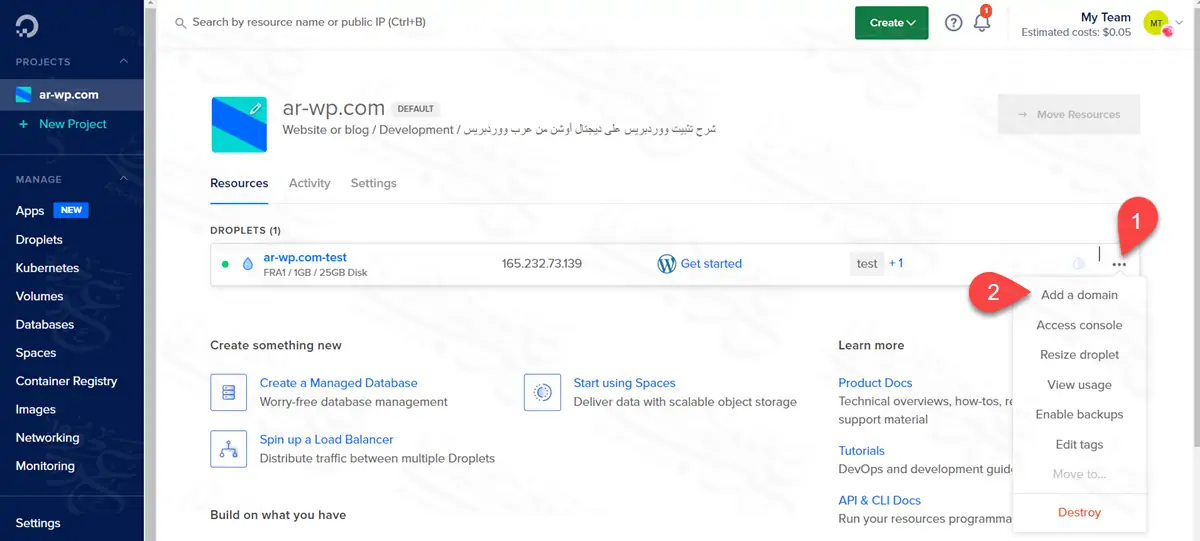1200x541 pixels.
Task: Open Databases in the sidebar
Action: pyautogui.click(x=45, y=325)
